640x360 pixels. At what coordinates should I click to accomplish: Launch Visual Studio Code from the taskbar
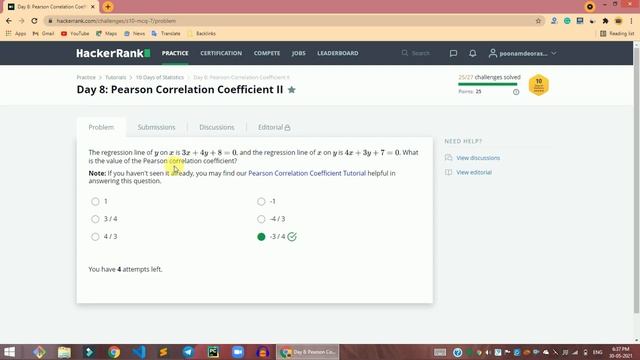coord(139,352)
